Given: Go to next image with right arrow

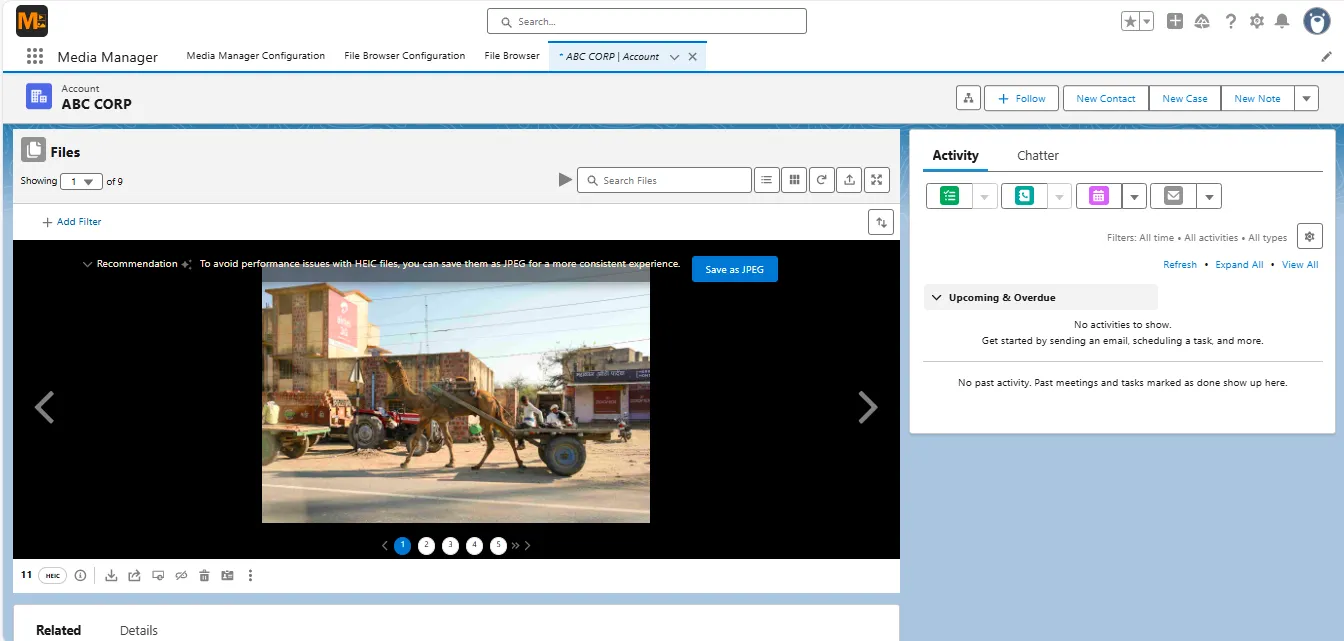Looking at the screenshot, I should 868,407.
